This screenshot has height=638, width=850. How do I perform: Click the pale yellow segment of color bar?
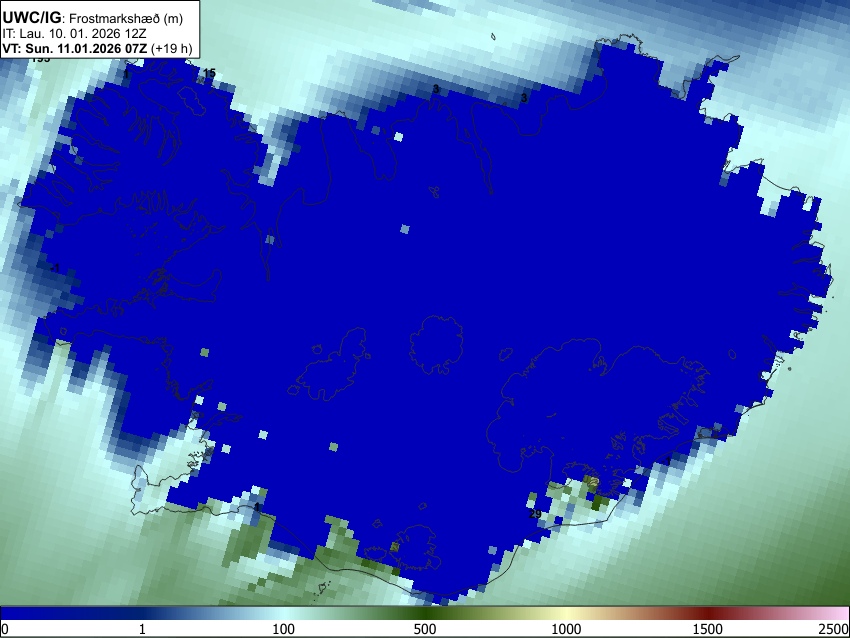[566, 614]
